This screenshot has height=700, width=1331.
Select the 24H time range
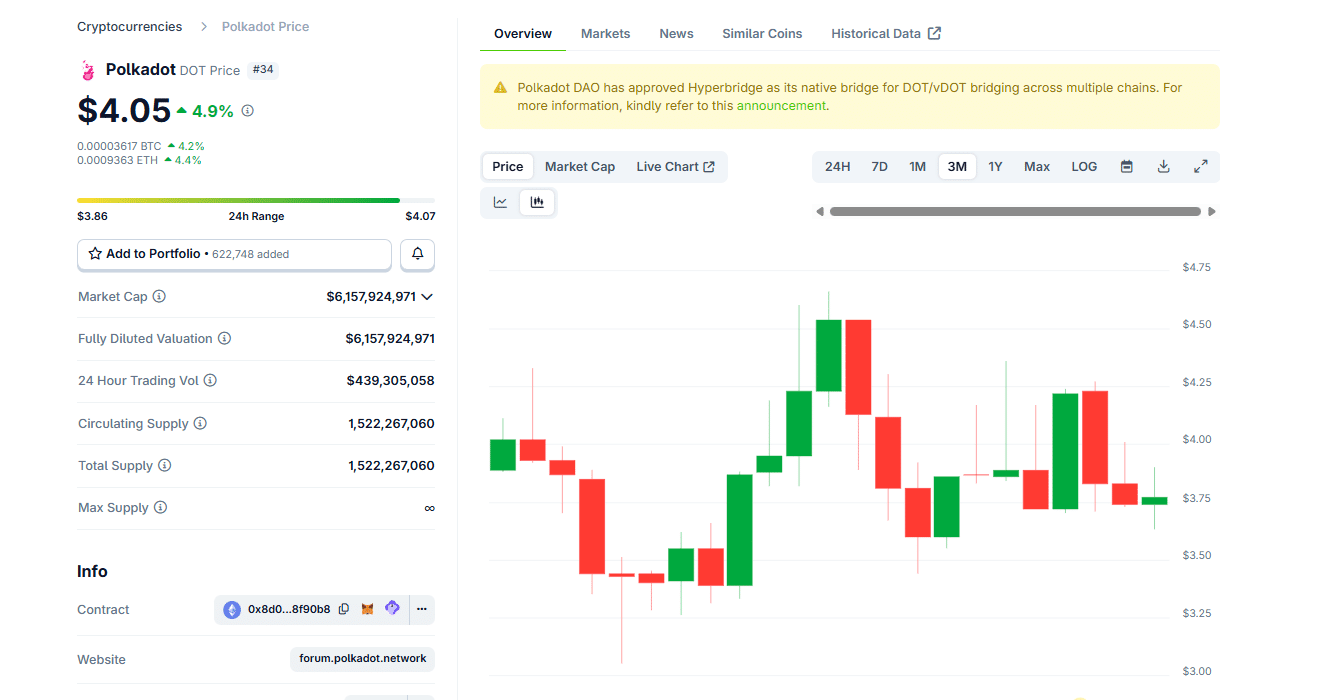pyautogui.click(x=838, y=167)
